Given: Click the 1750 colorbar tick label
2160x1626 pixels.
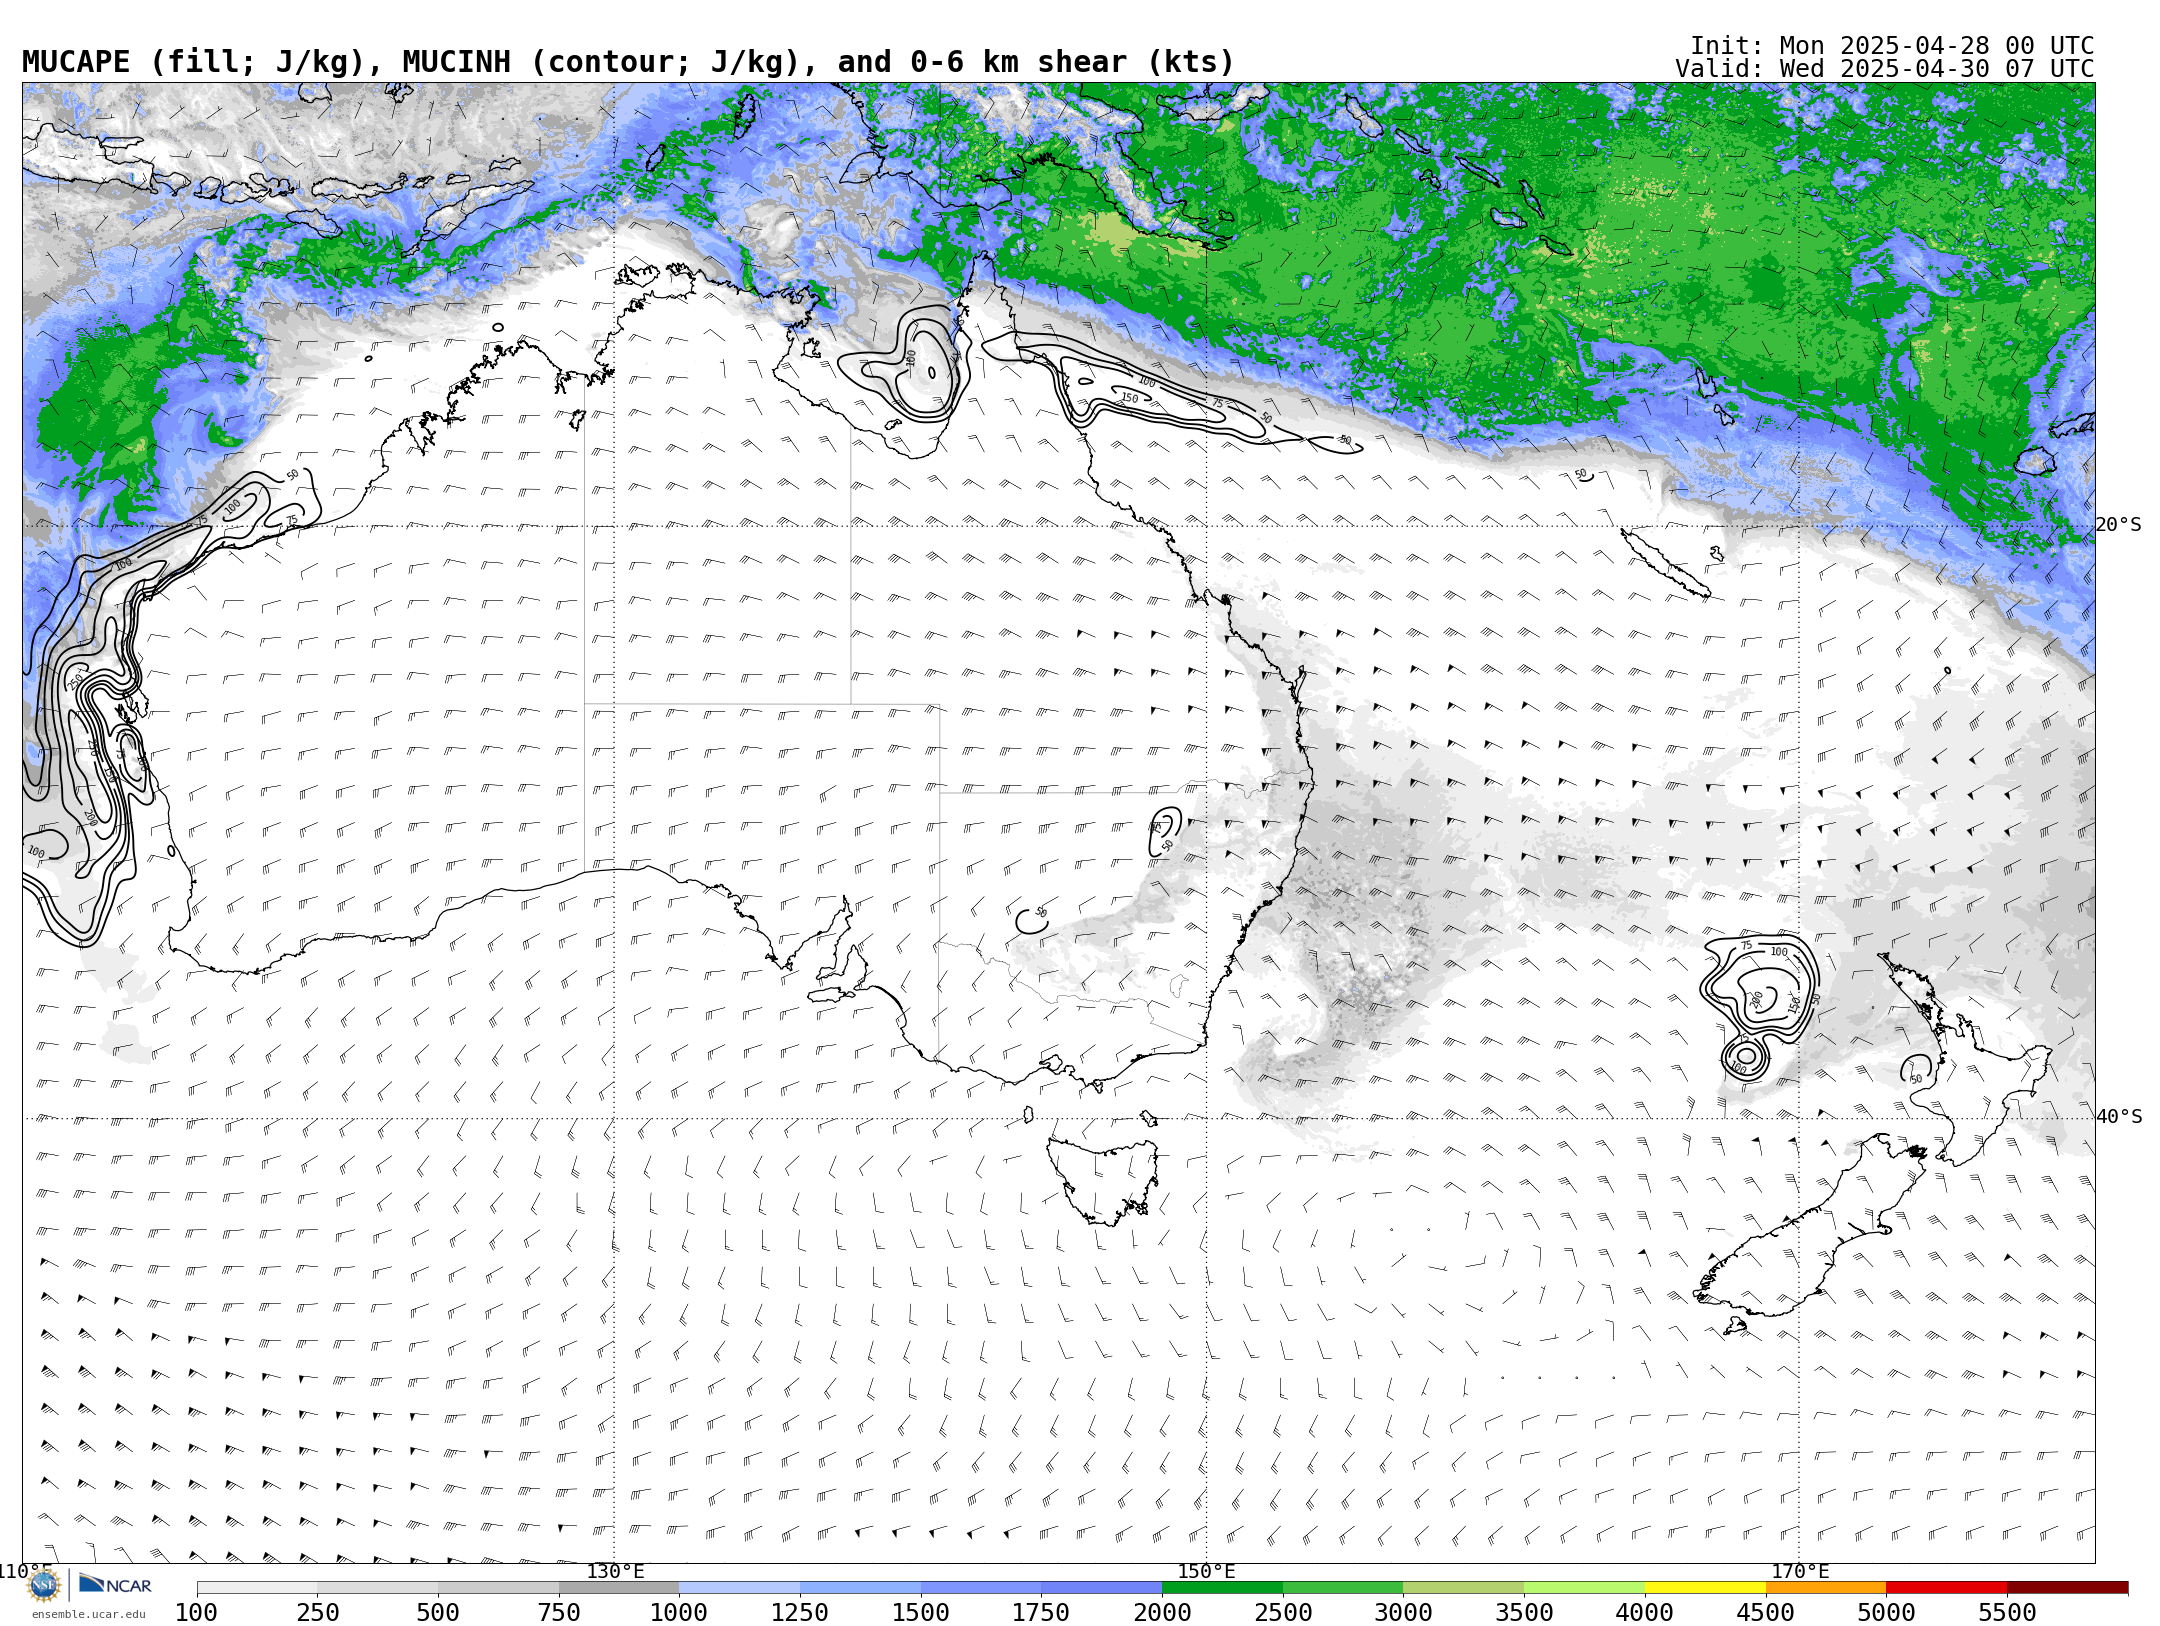Looking at the screenshot, I should tap(1041, 1612).
